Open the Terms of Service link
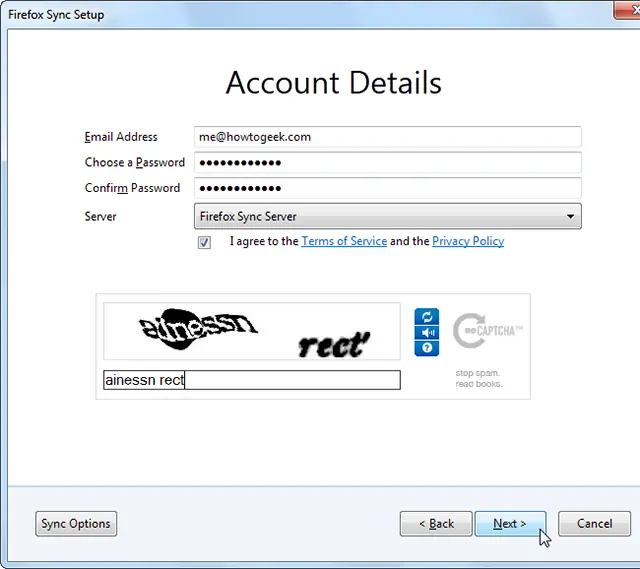 pyautogui.click(x=344, y=241)
